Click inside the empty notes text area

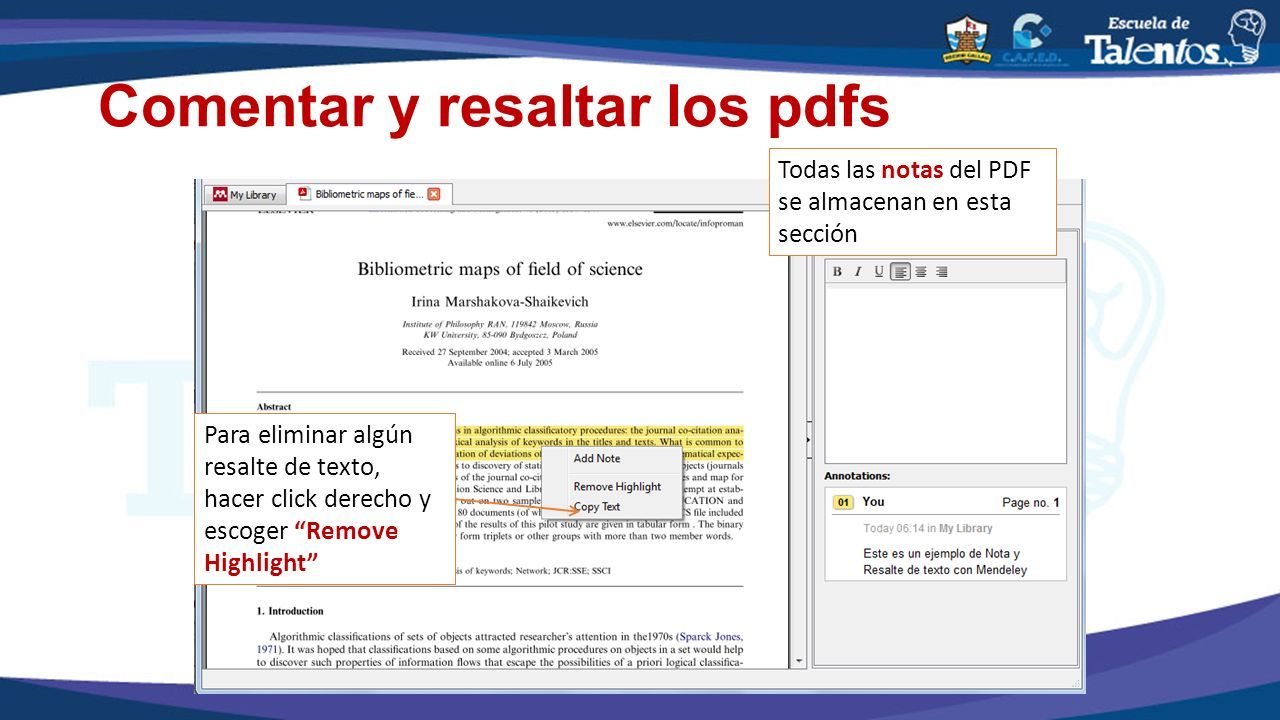click(945, 374)
